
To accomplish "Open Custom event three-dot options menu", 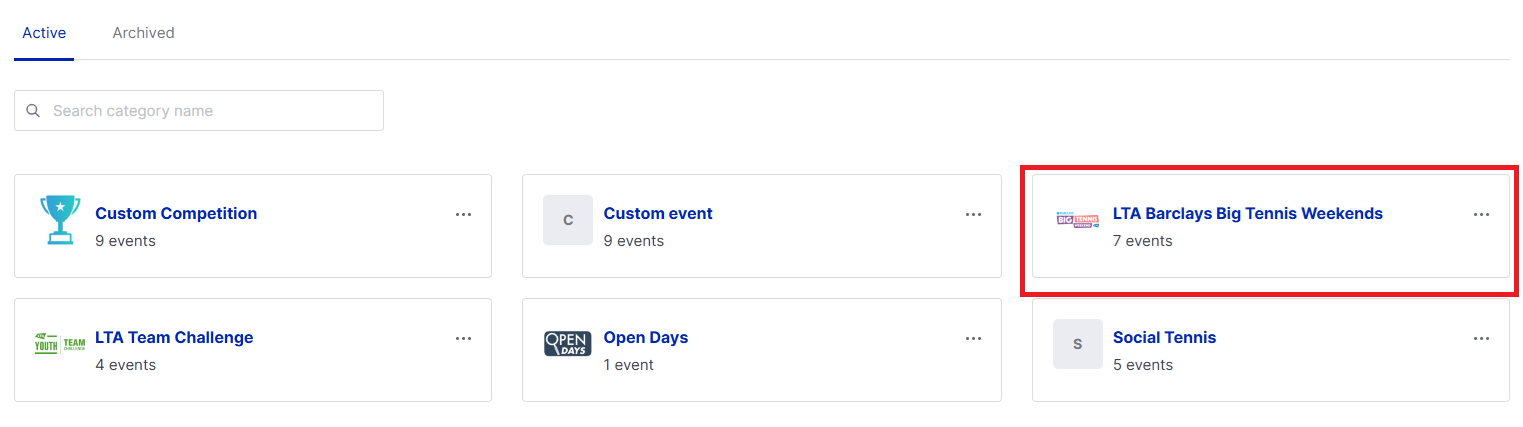I will coord(973,214).
